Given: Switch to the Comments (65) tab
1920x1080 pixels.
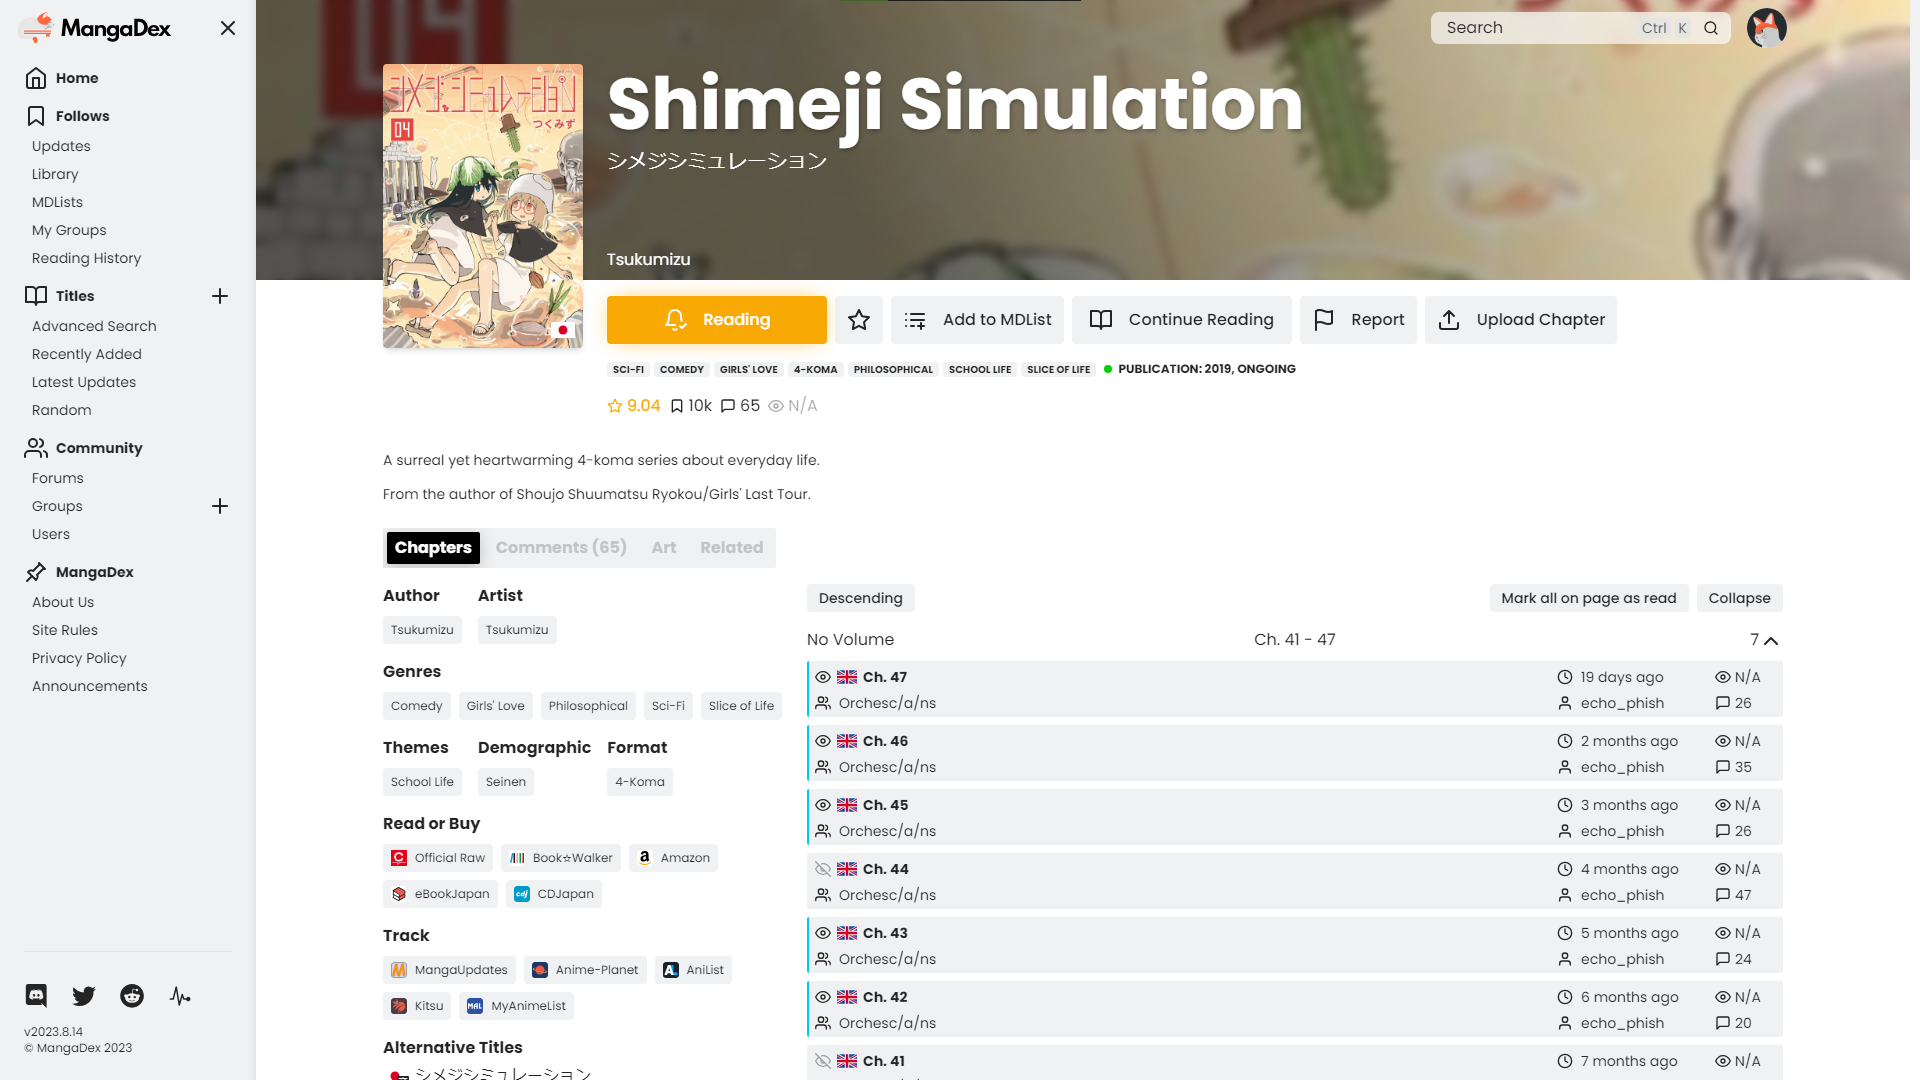Looking at the screenshot, I should 561,547.
